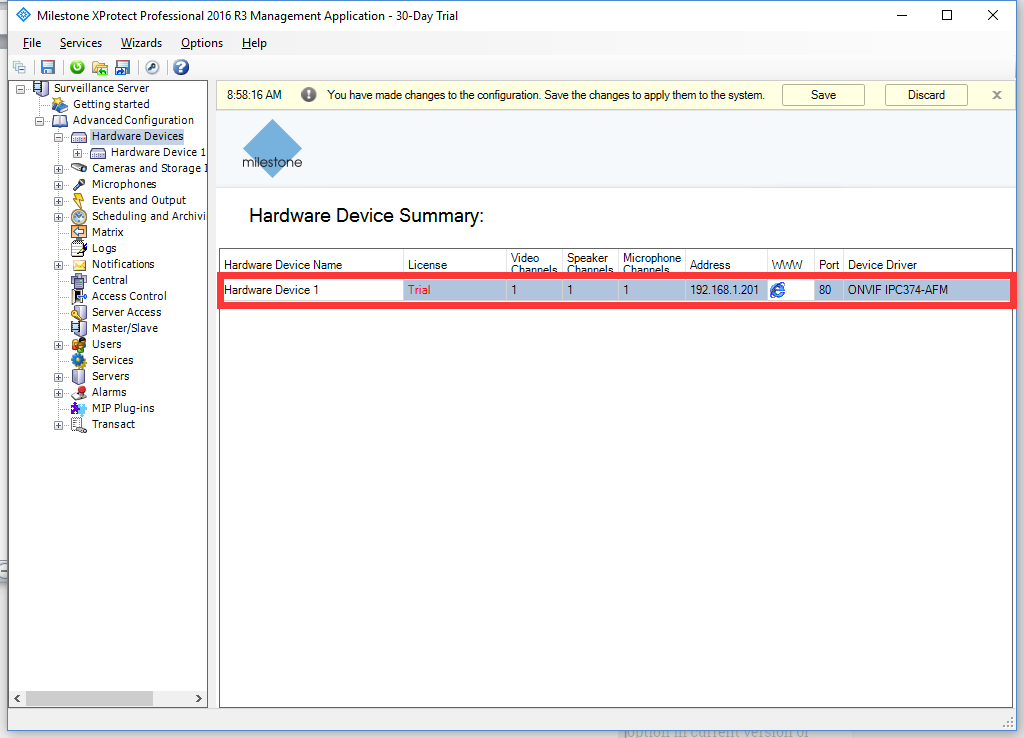Click the exclamation info icon in notification bar

[309, 95]
